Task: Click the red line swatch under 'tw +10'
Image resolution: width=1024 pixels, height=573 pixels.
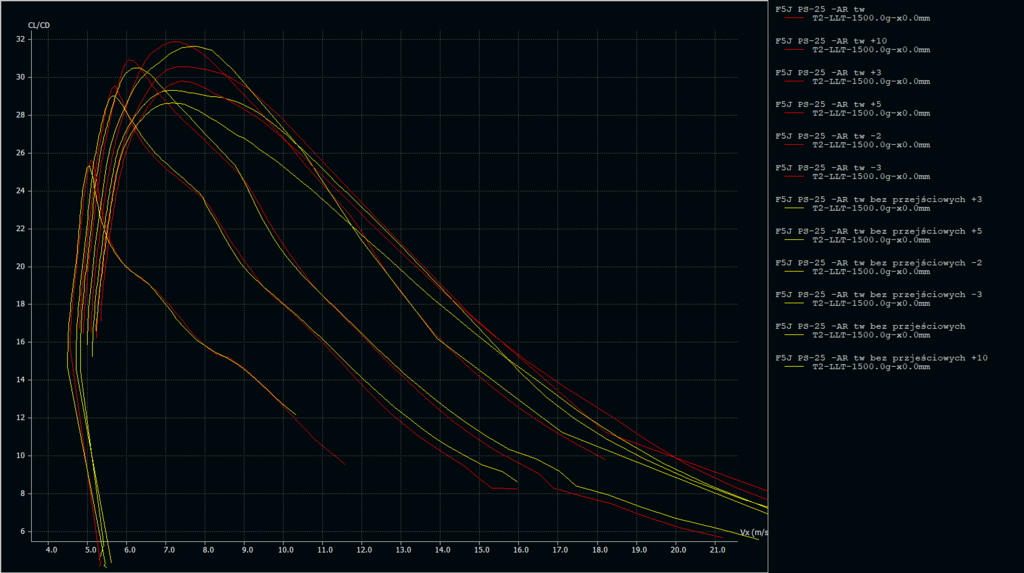Action: [x=795, y=50]
